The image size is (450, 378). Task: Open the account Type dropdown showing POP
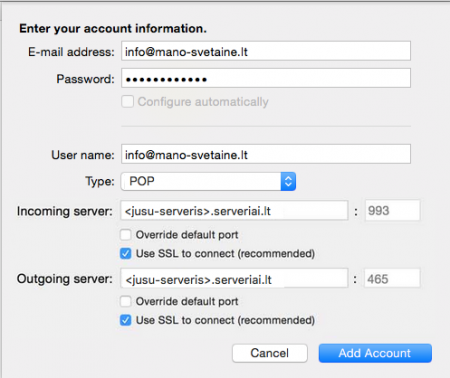(x=208, y=181)
